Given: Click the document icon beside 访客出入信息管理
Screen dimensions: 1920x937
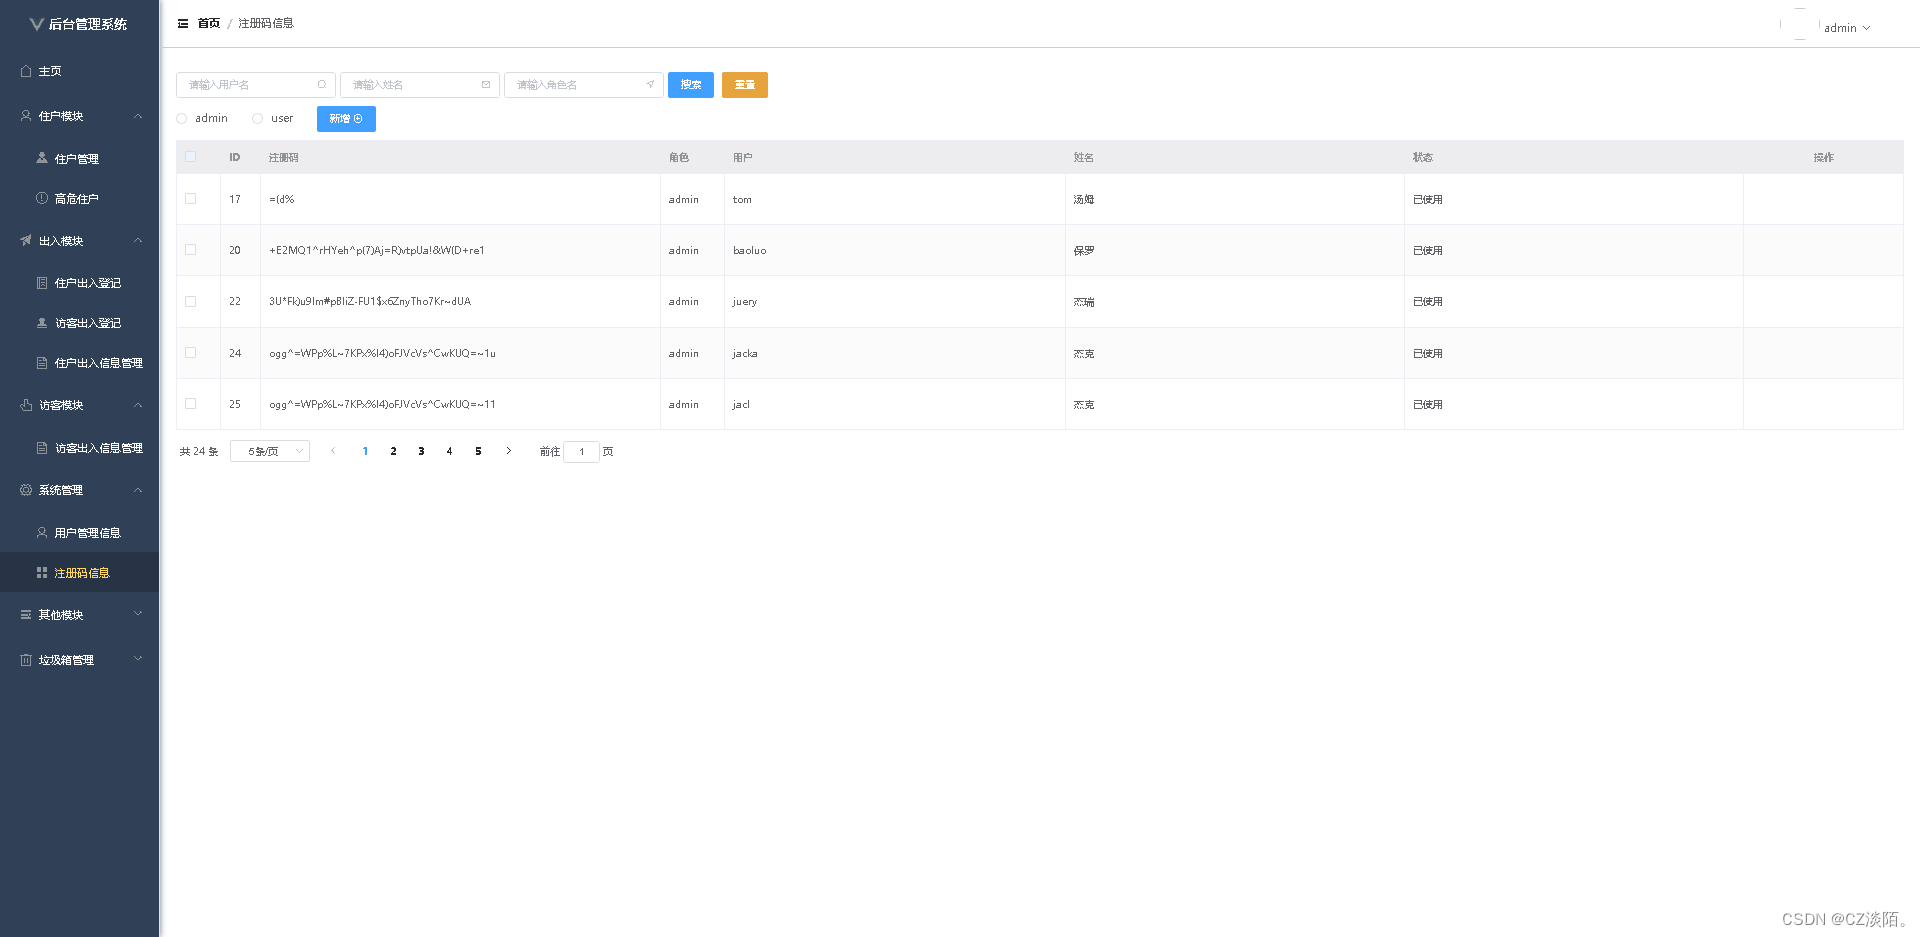Looking at the screenshot, I should click(42, 448).
